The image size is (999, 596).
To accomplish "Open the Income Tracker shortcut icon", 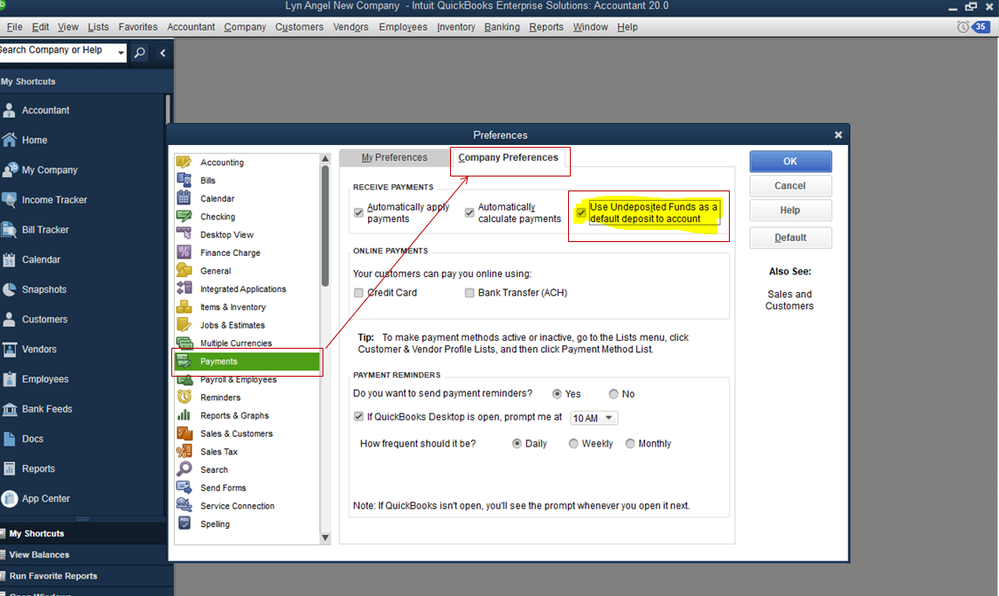I will 9,200.
